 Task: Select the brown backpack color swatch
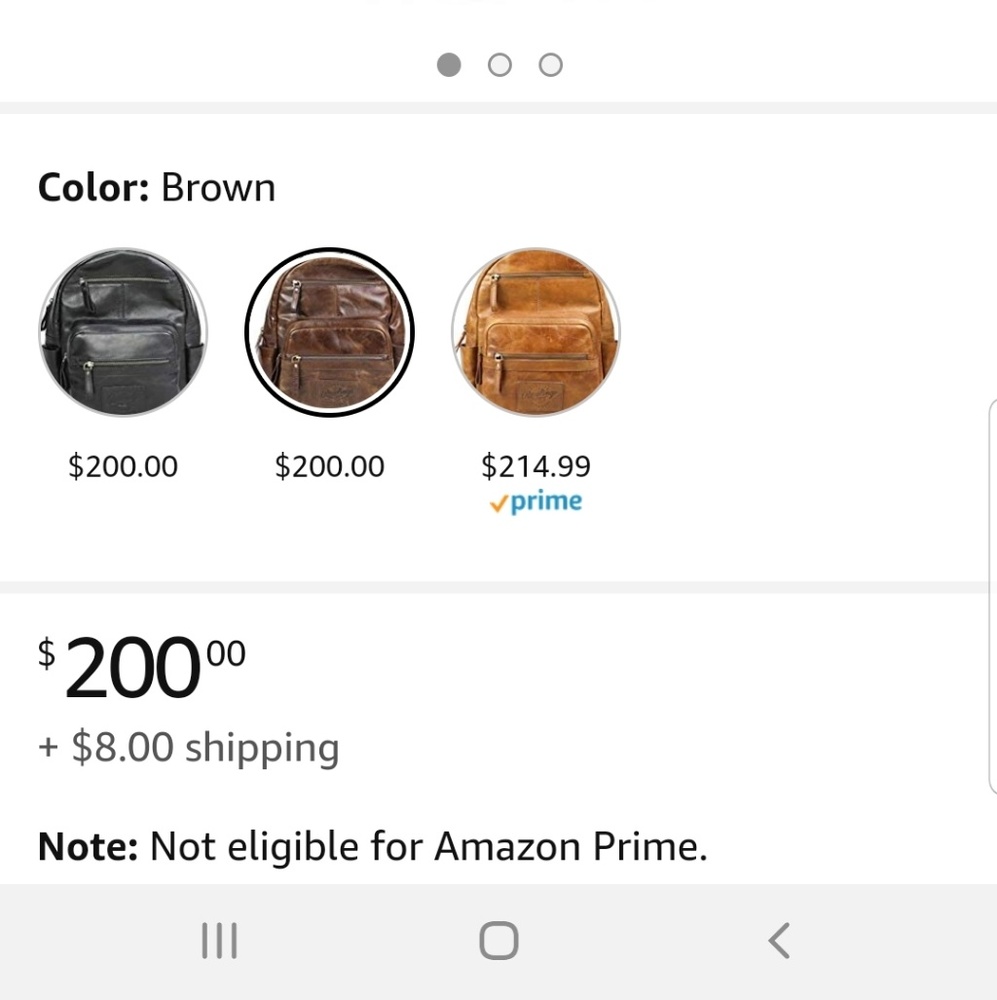(x=330, y=332)
